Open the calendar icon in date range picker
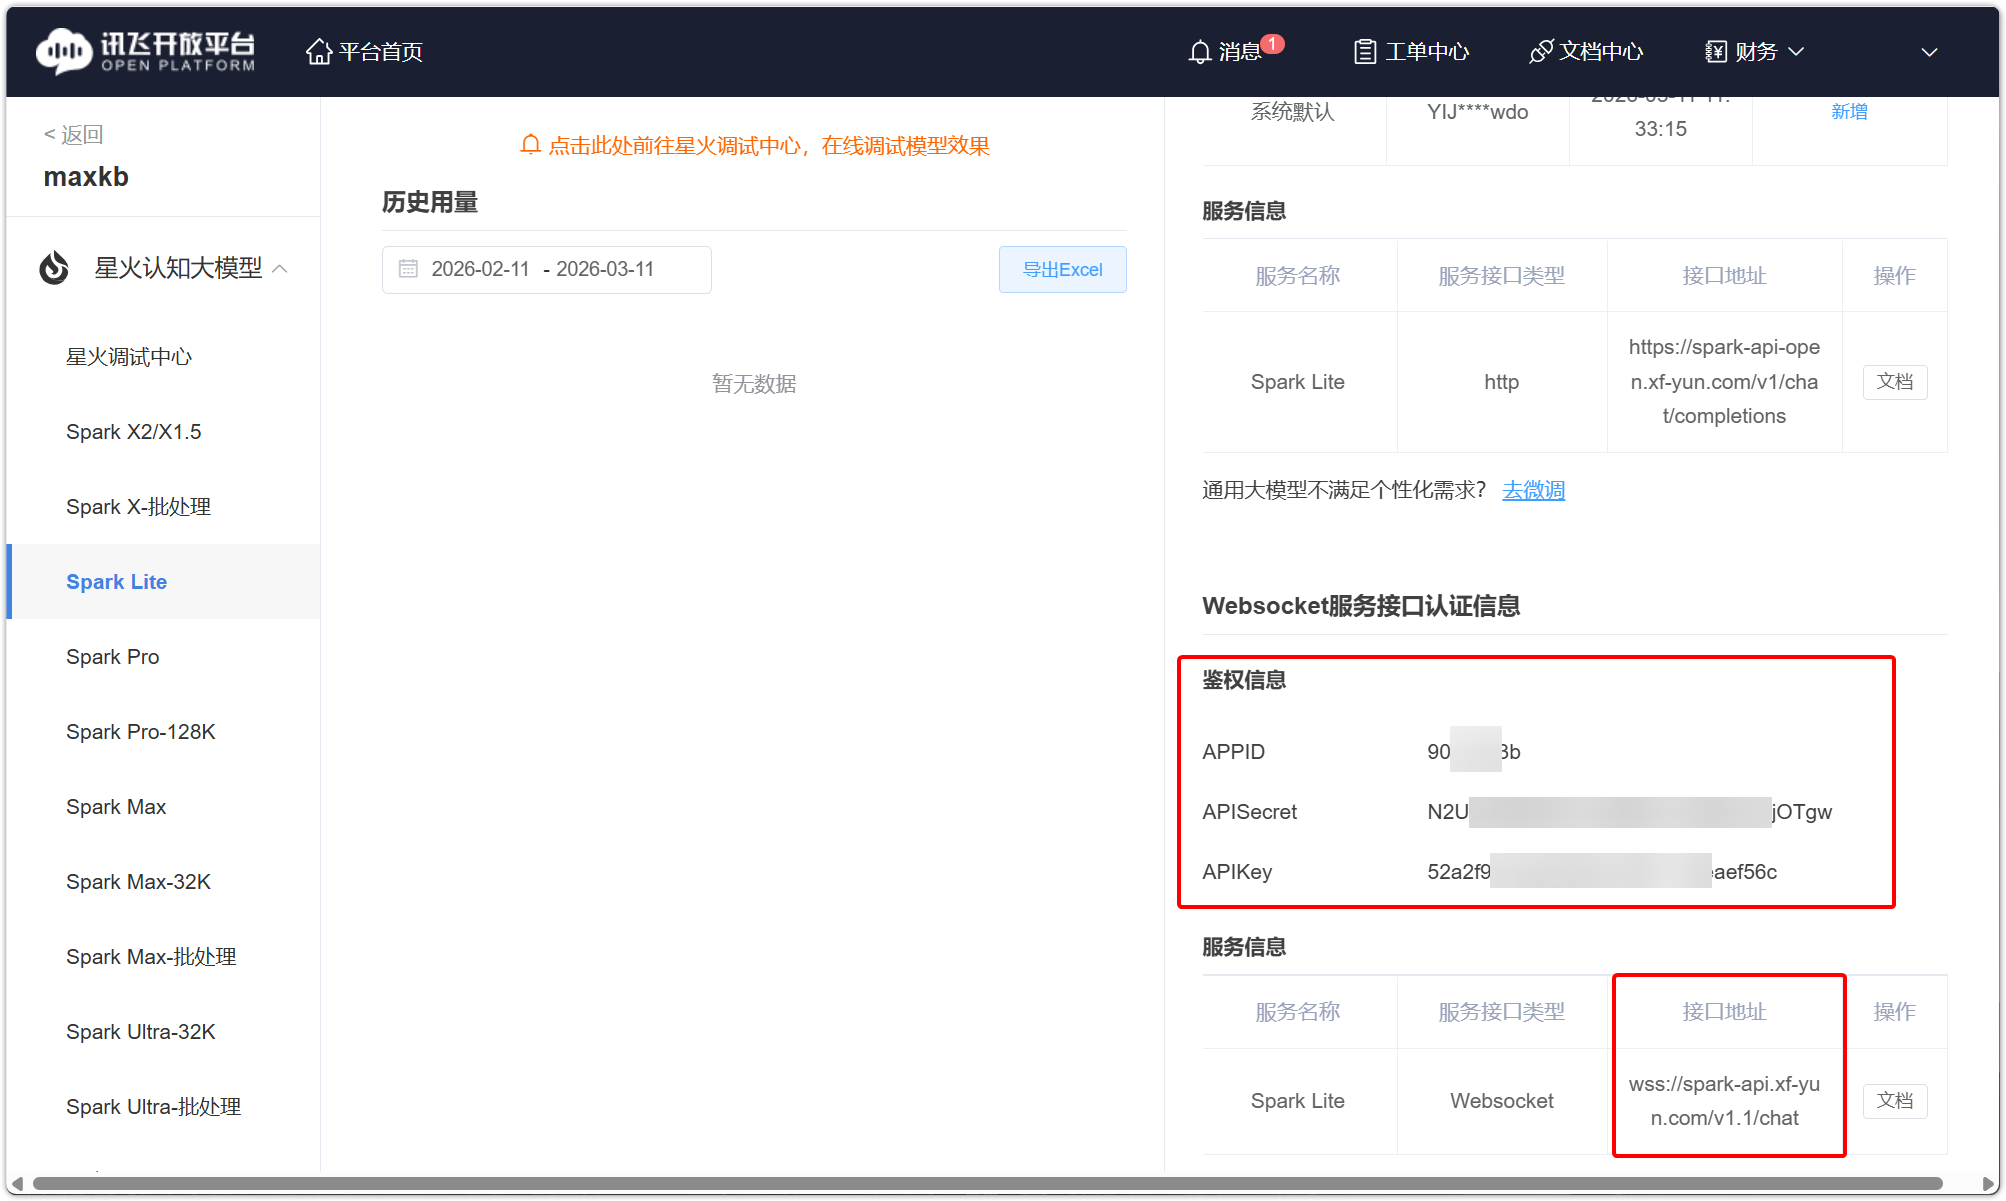The image size is (2006, 1201). pos(408,269)
